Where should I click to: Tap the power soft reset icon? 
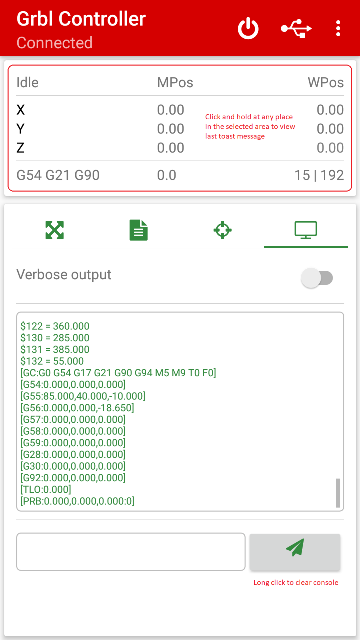coord(248,29)
